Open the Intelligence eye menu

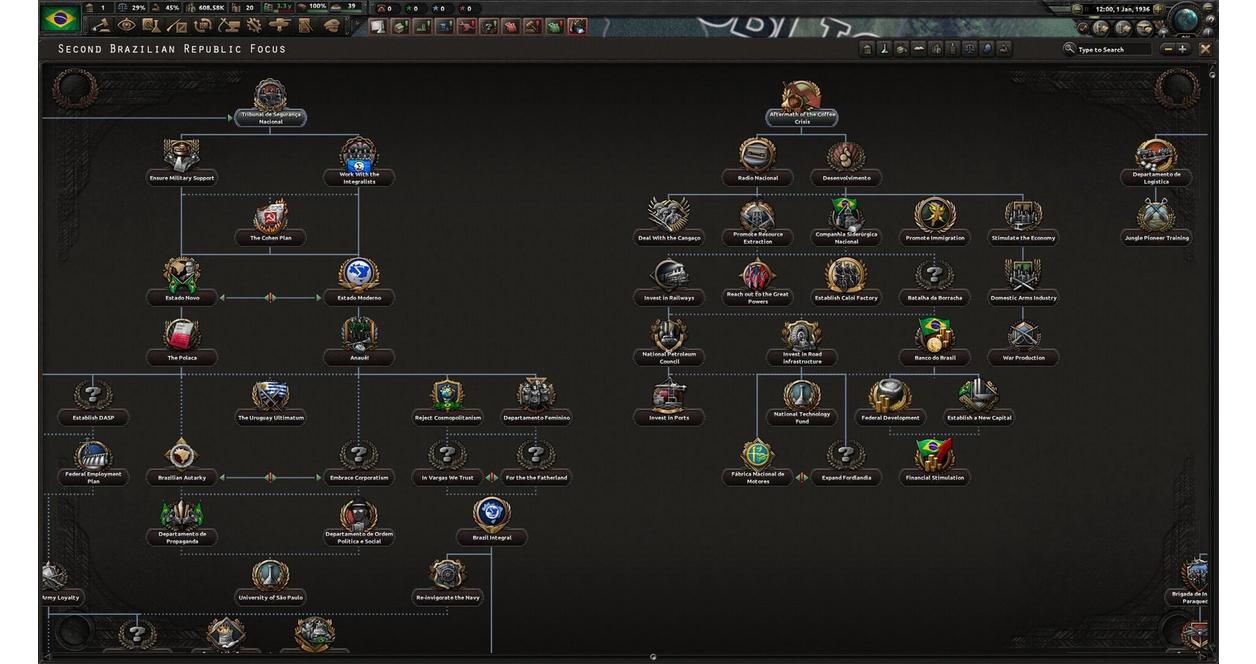[126, 25]
